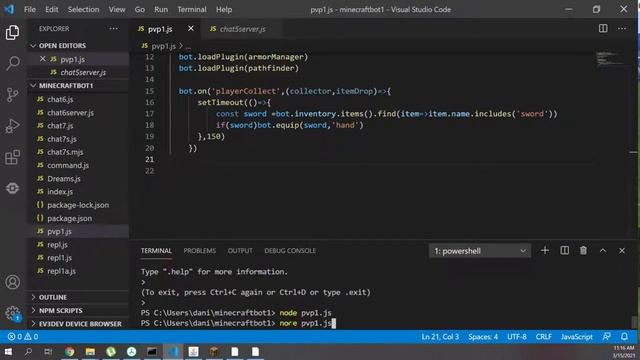640x360 pixels.
Task: Change the UTF-8 encoding setting
Action: [517, 337]
